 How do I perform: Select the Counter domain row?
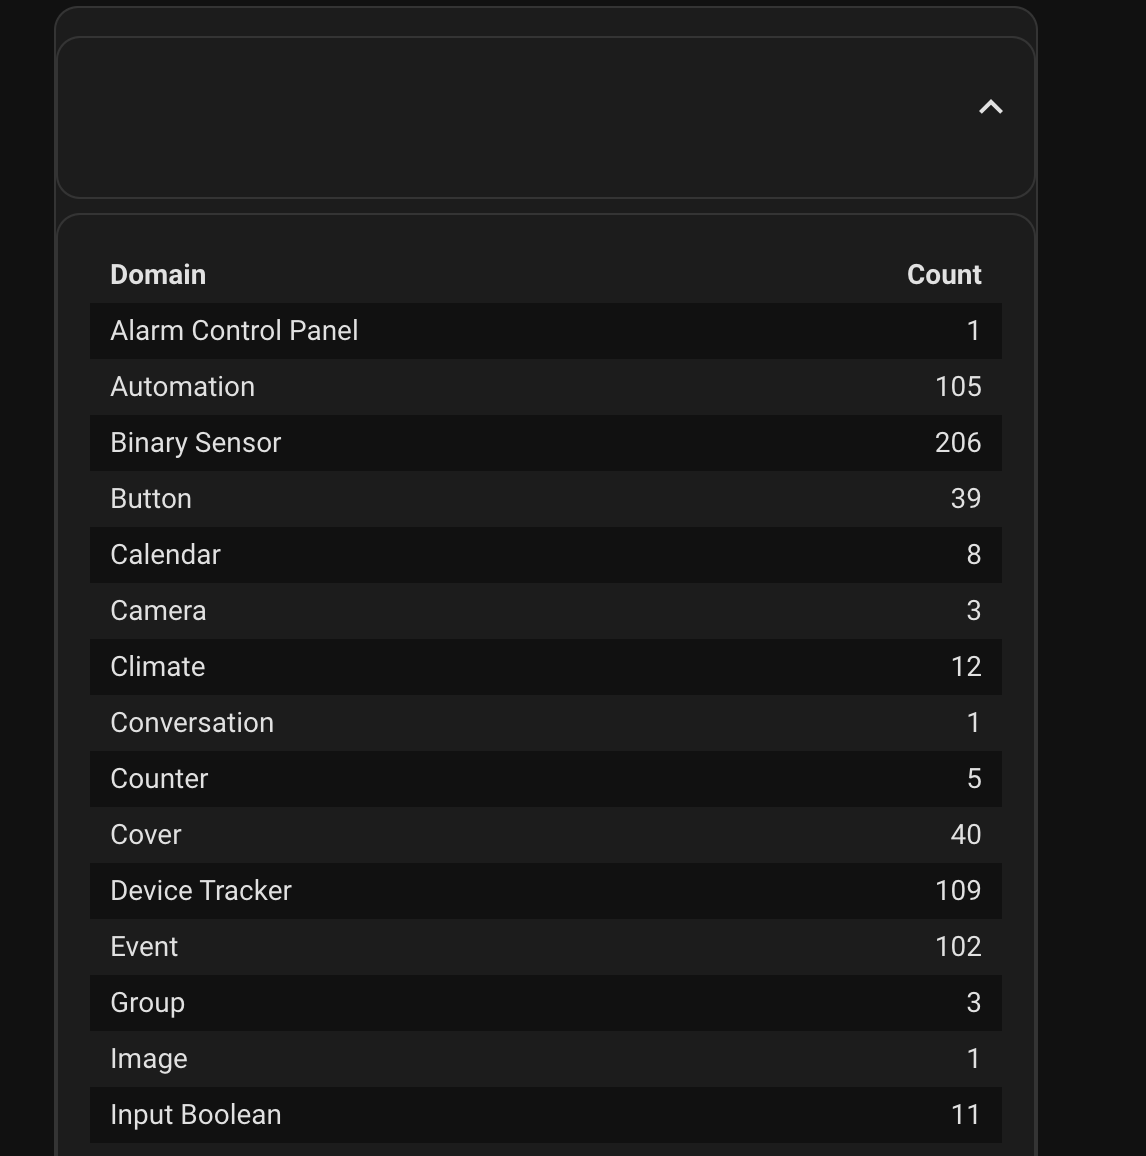coord(546,779)
